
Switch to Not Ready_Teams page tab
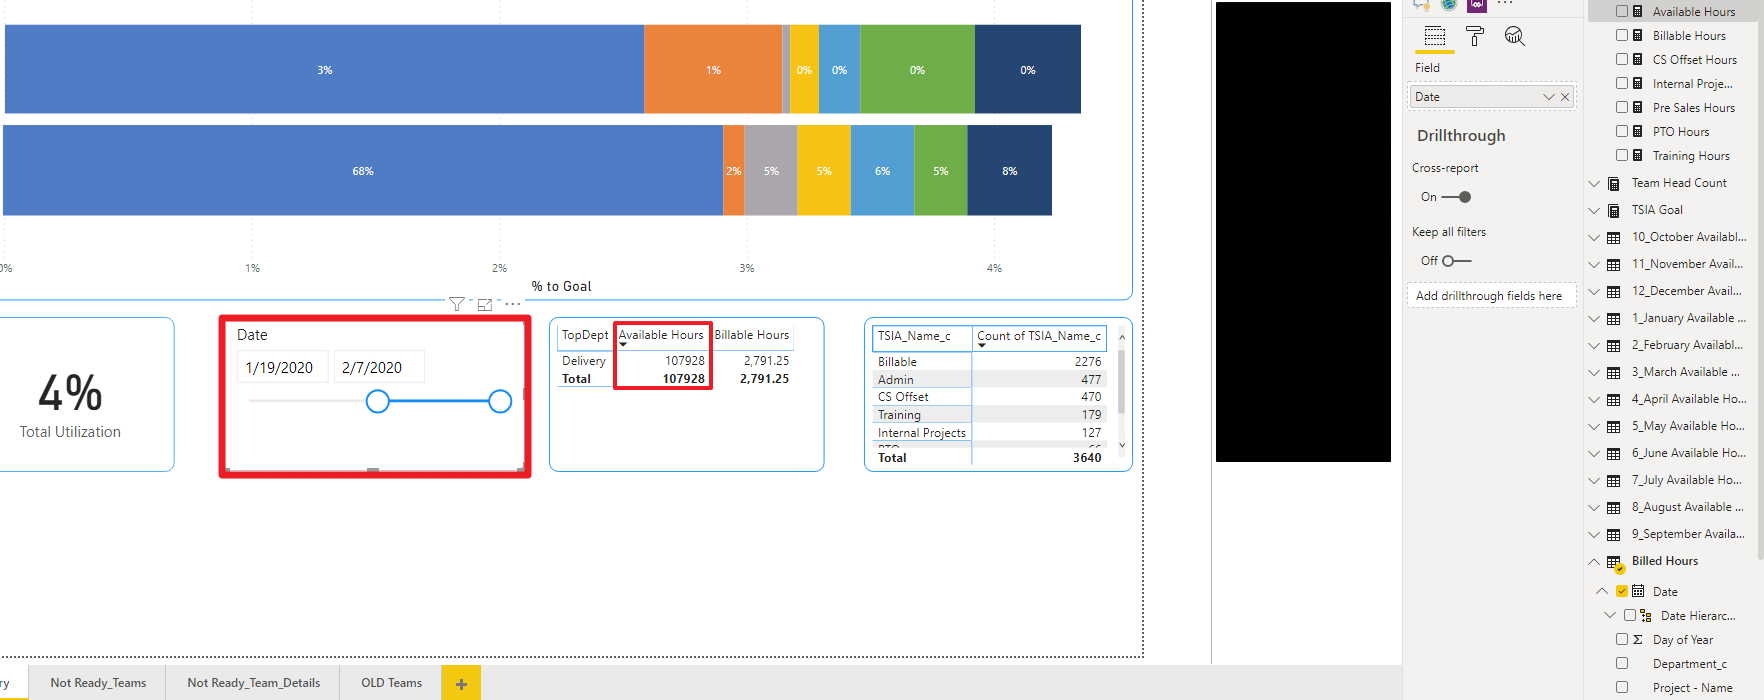98,683
